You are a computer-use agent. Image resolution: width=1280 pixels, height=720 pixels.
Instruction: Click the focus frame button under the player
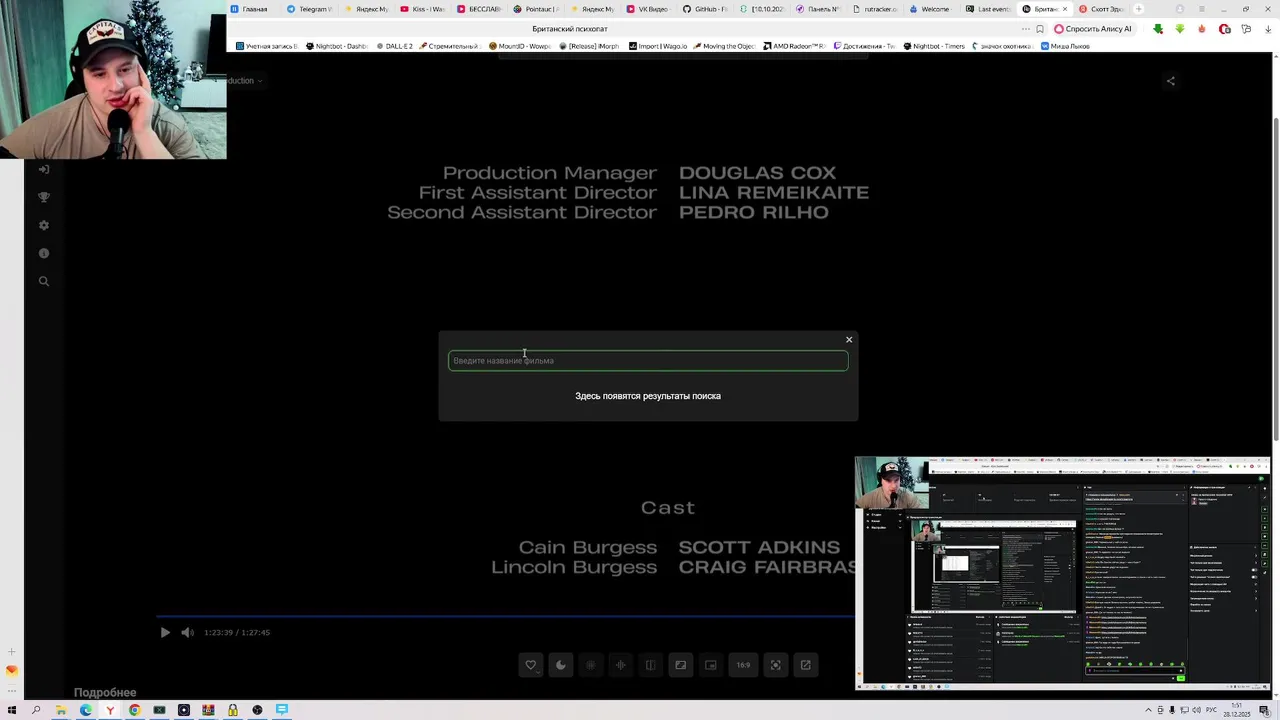point(775,665)
